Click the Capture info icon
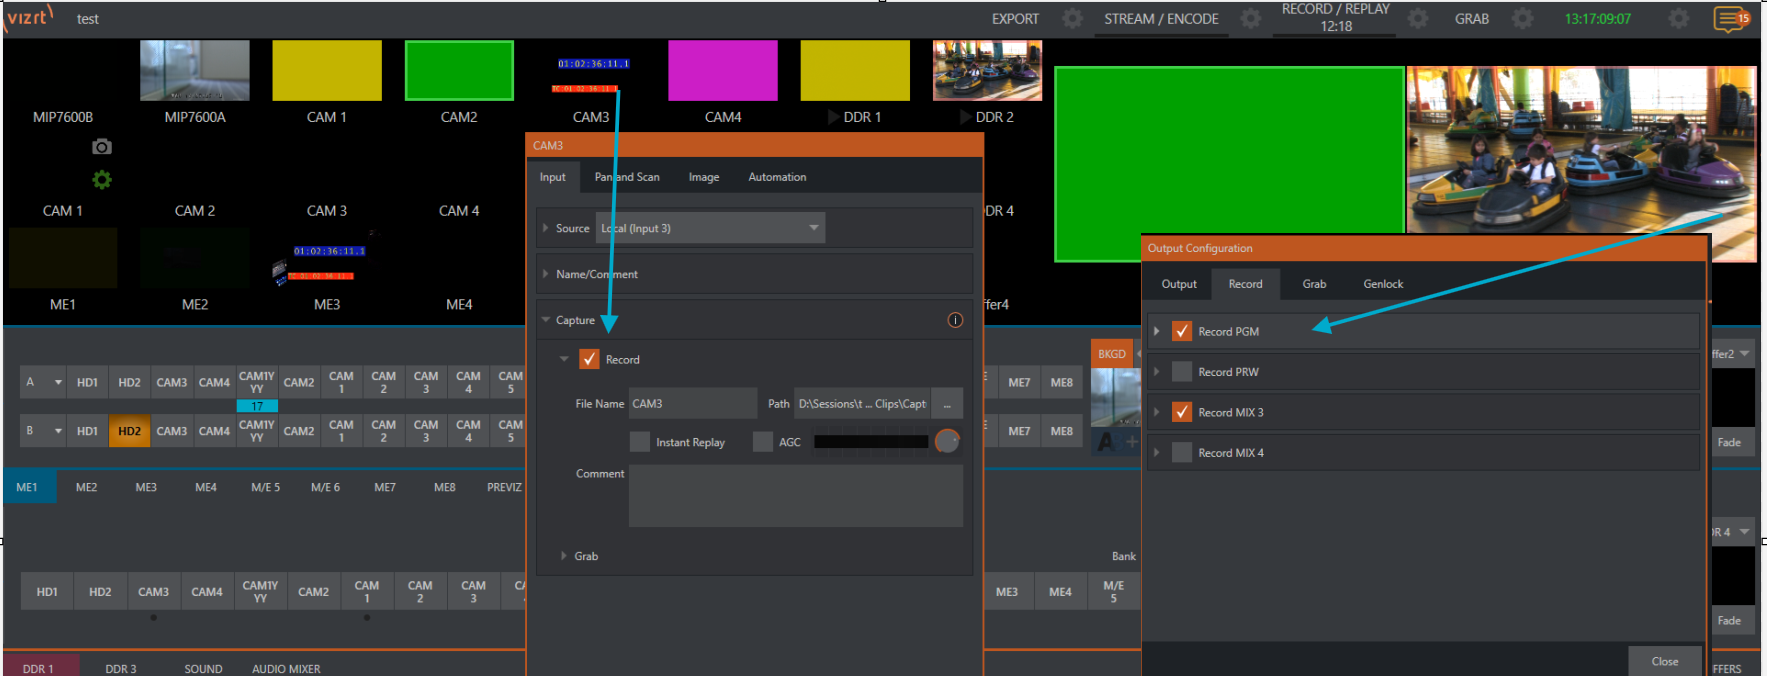1767x676 pixels. coord(955,320)
